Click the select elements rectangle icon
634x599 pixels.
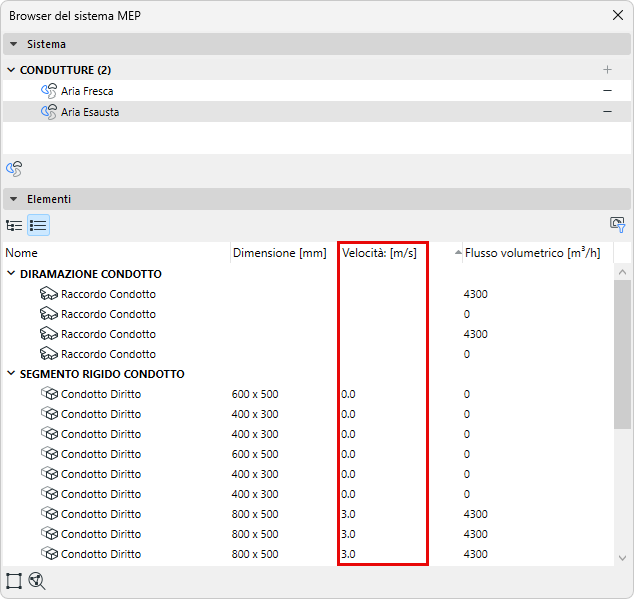click(14, 581)
